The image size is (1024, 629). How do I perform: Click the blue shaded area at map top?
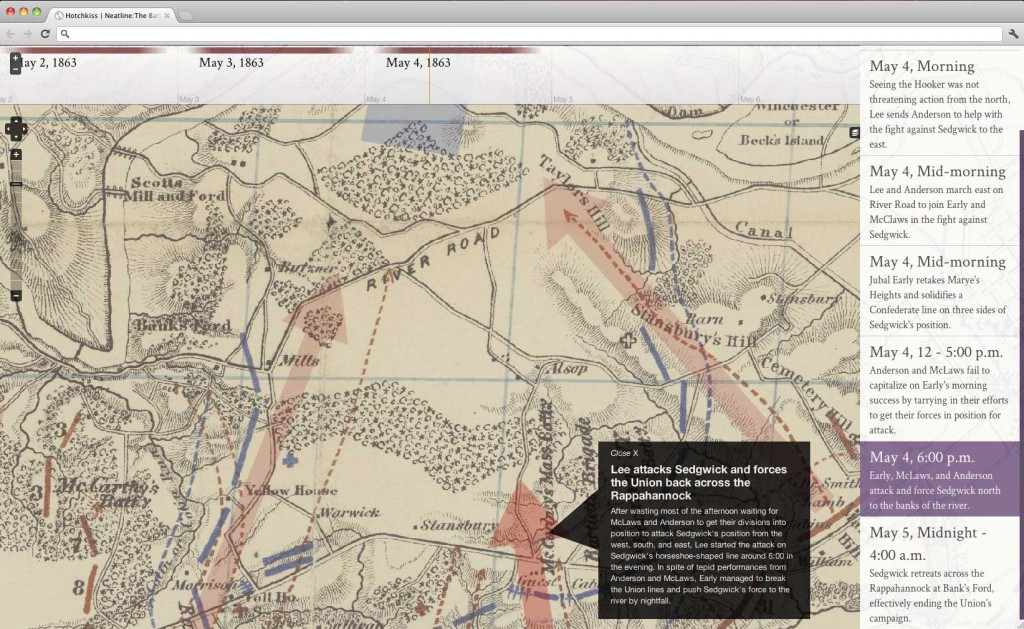point(414,127)
